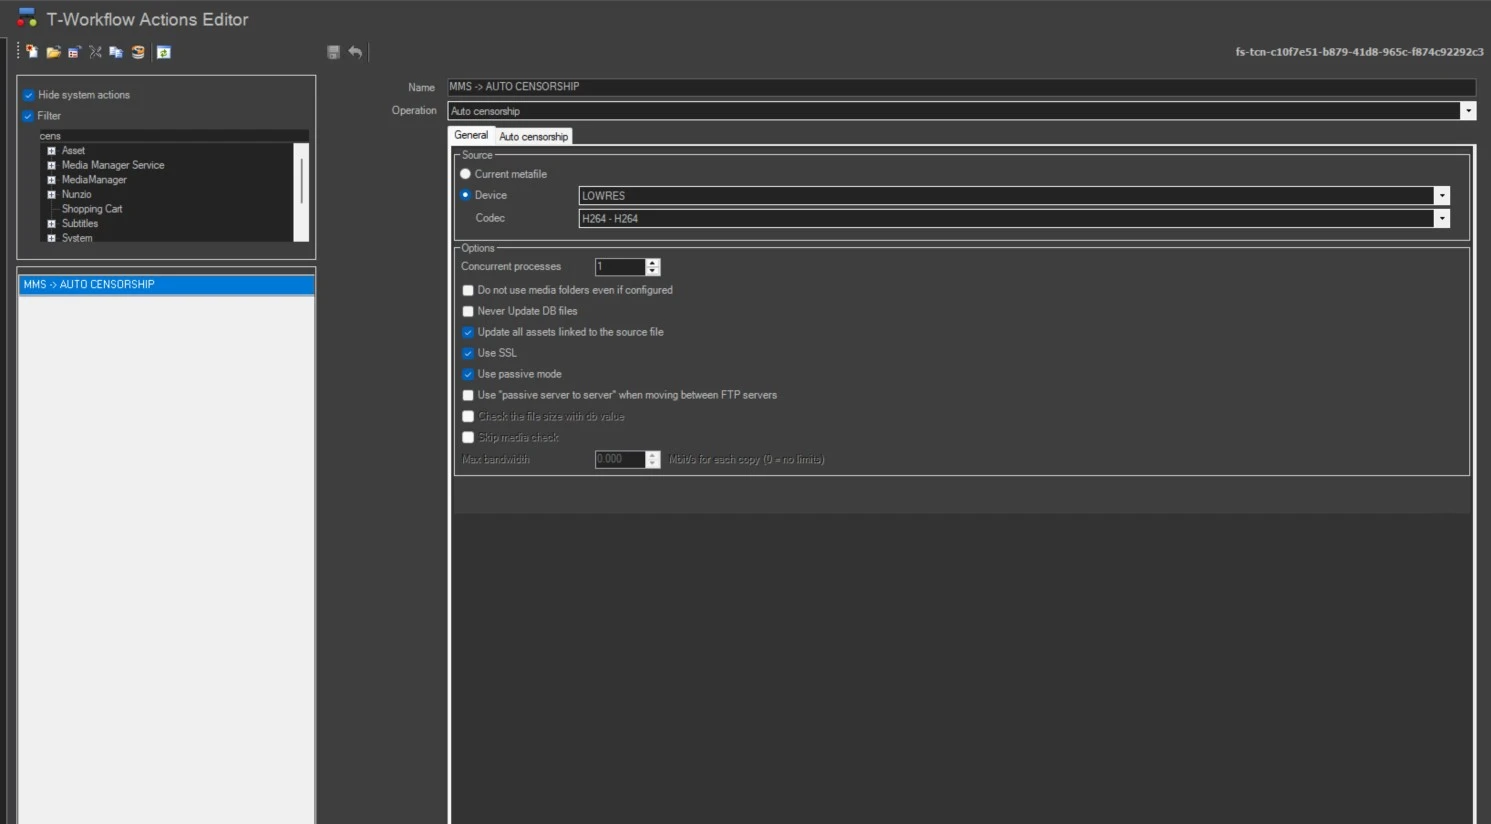The image size is (1491, 824).
Task: Click the Name input field
Action: tap(961, 87)
